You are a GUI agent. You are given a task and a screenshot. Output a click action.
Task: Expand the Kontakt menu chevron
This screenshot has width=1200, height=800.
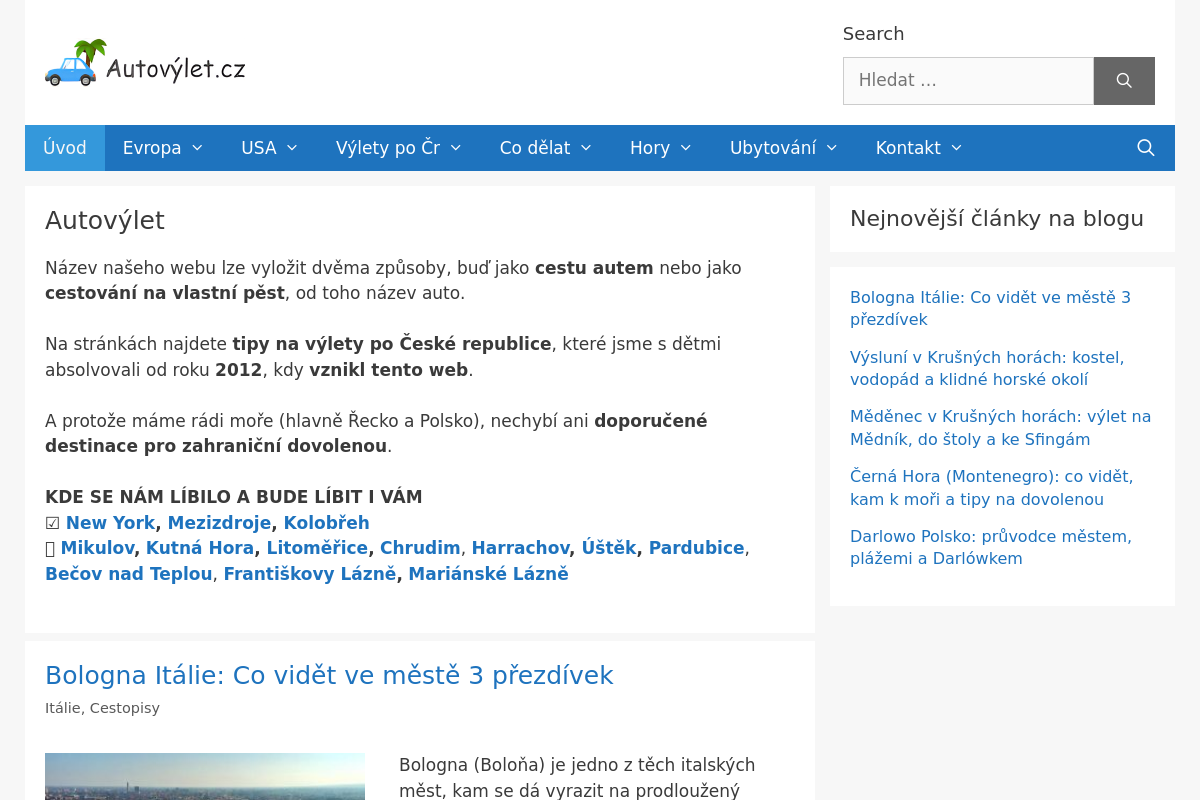point(957,148)
